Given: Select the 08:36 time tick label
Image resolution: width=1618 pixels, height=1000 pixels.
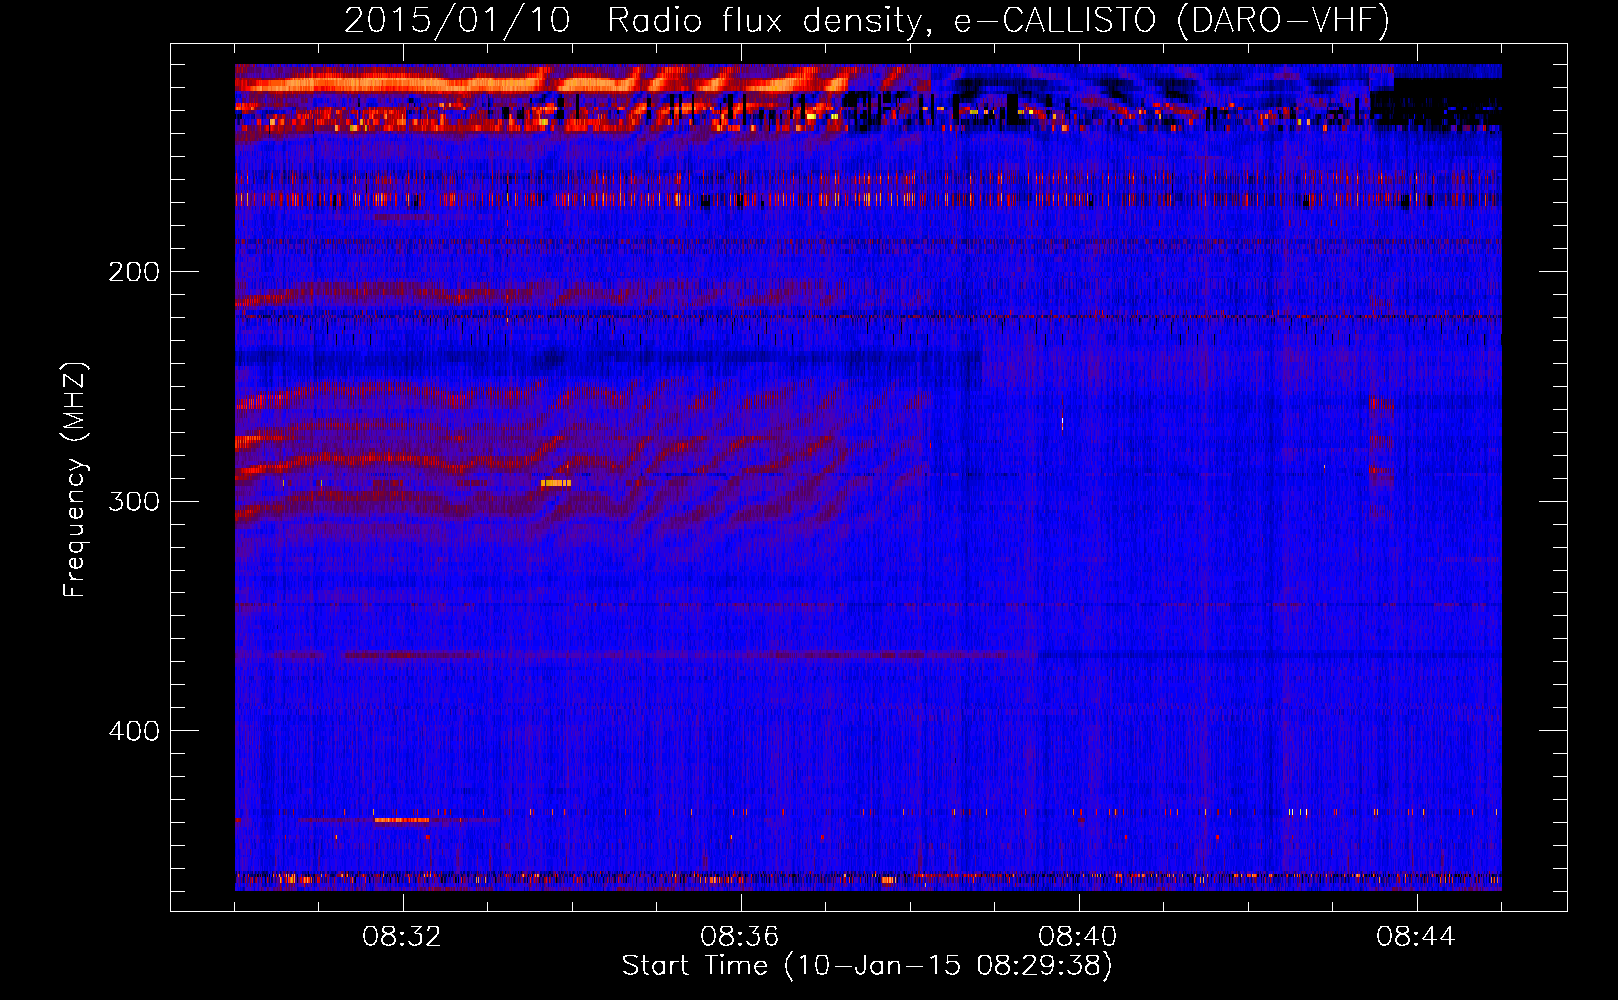Looking at the screenshot, I should (x=740, y=937).
